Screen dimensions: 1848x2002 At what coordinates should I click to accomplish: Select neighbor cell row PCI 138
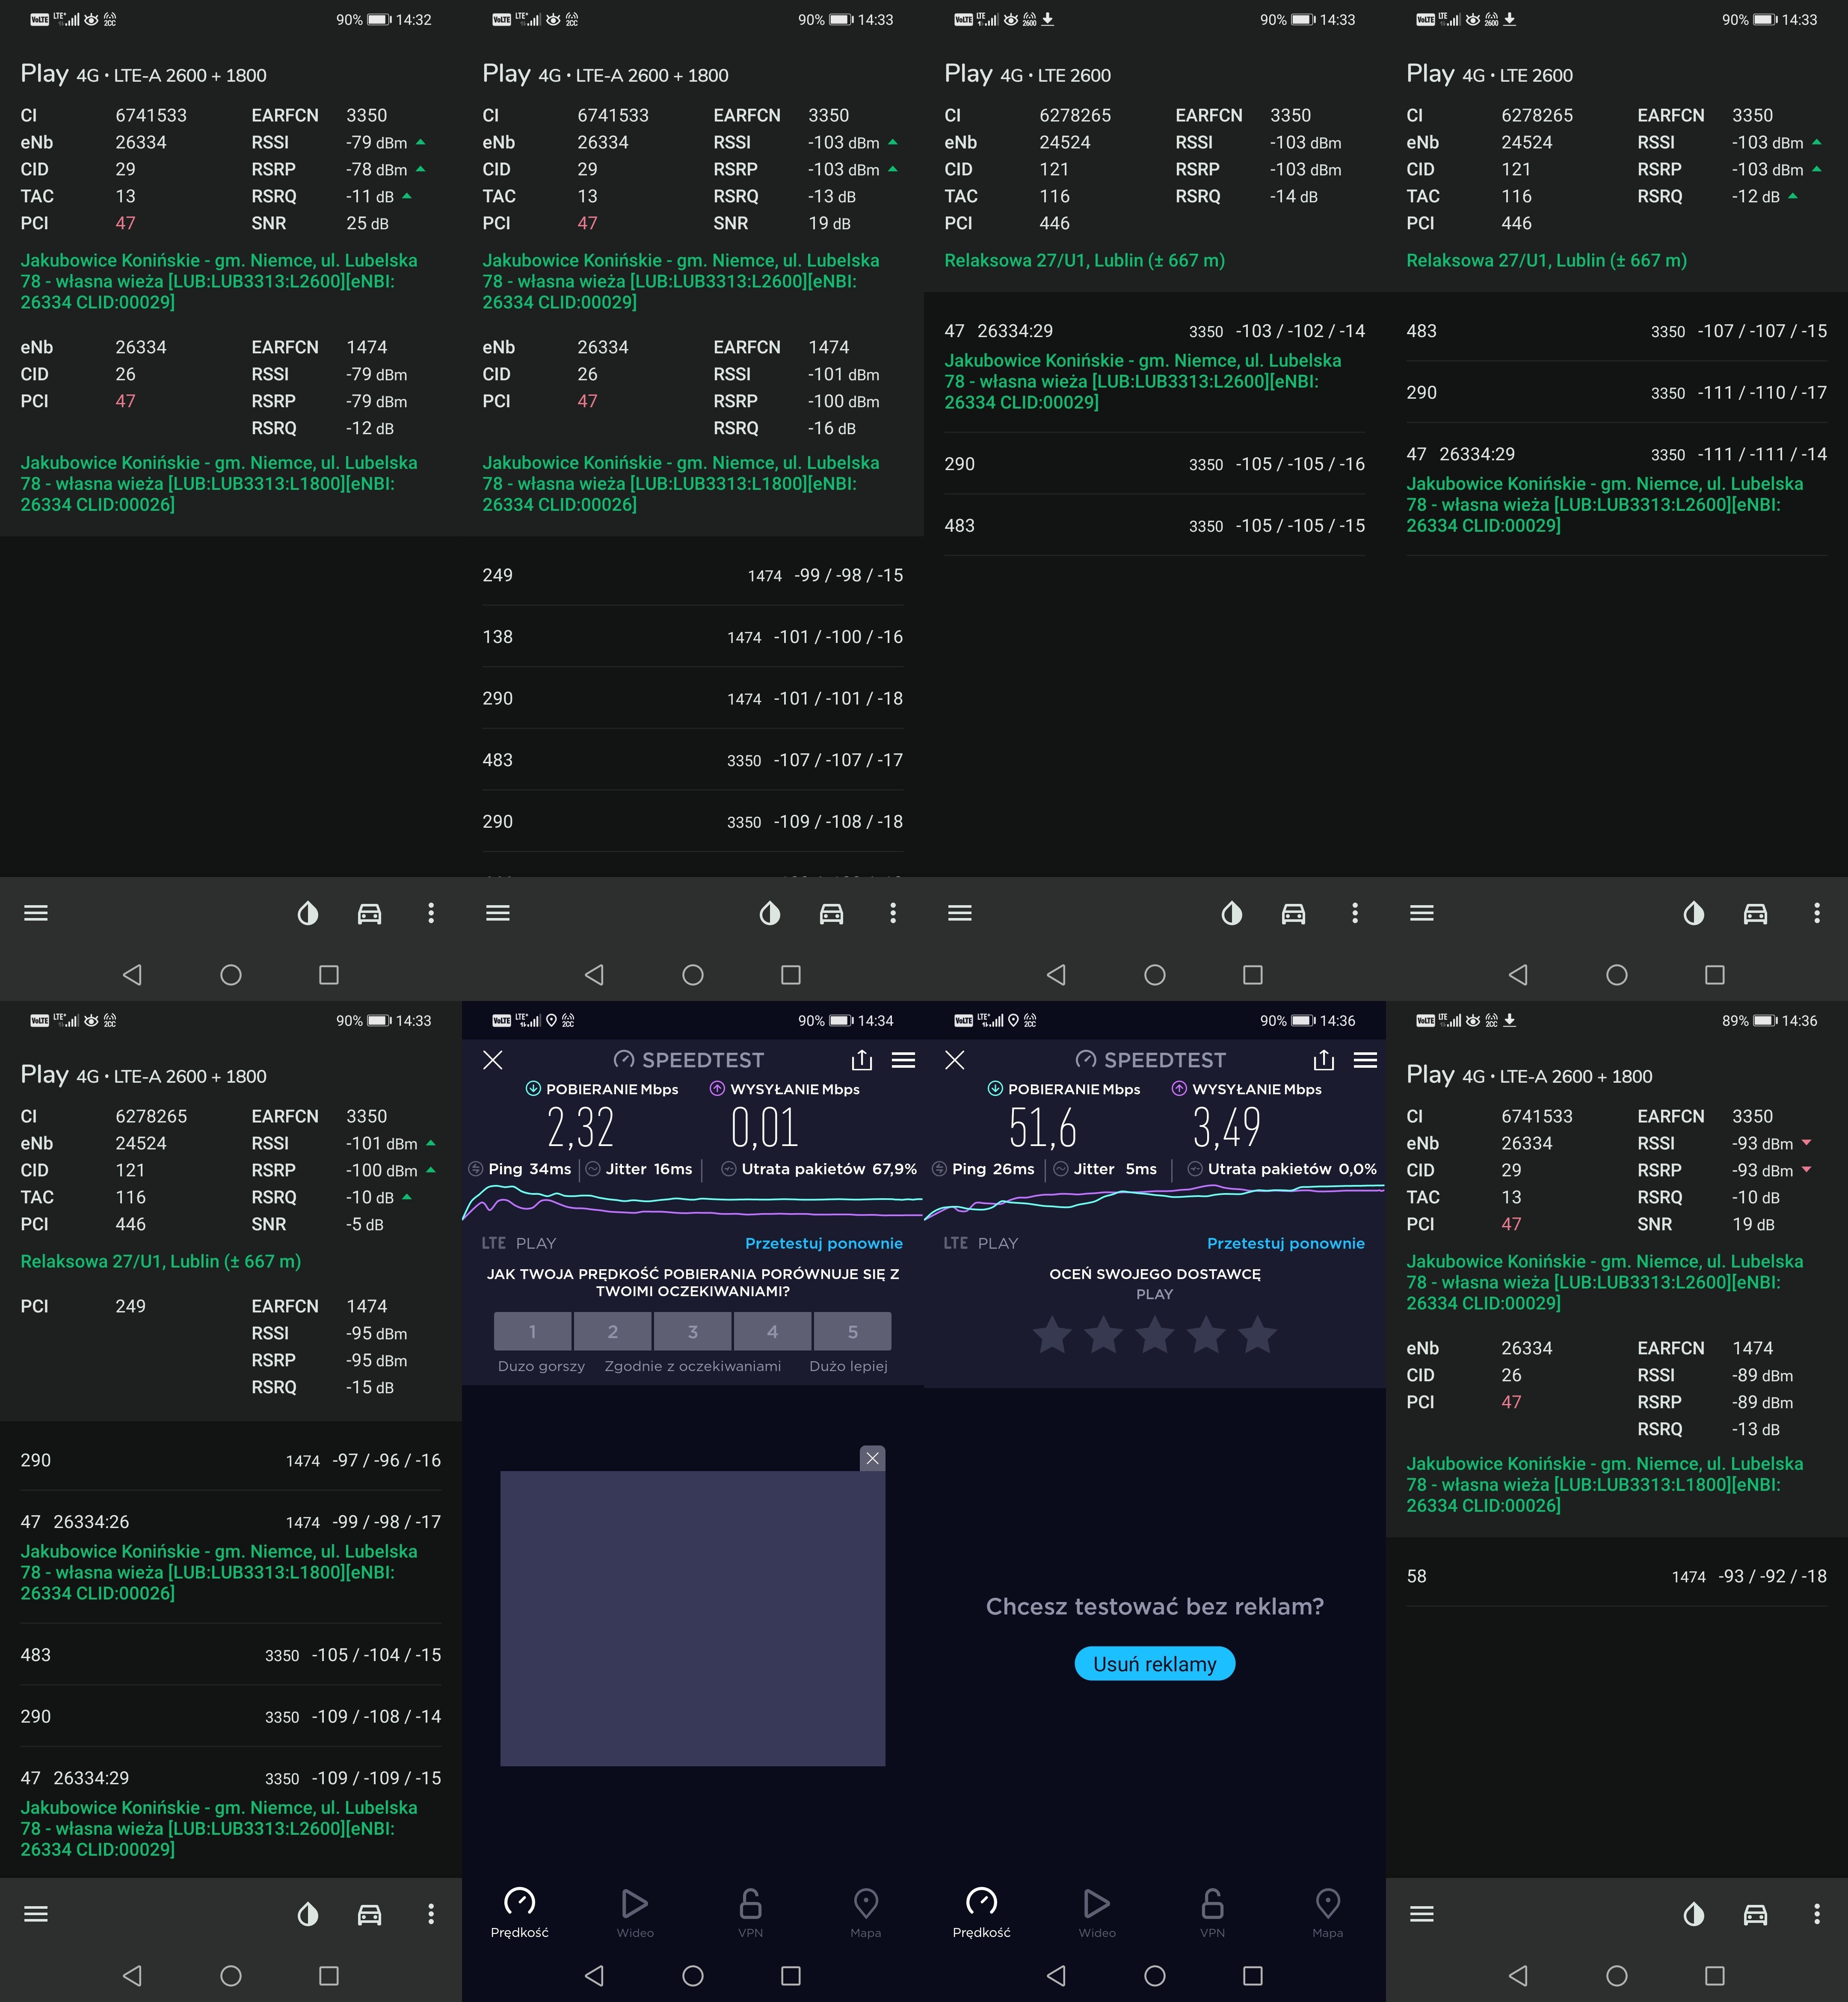click(x=693, y=637)
